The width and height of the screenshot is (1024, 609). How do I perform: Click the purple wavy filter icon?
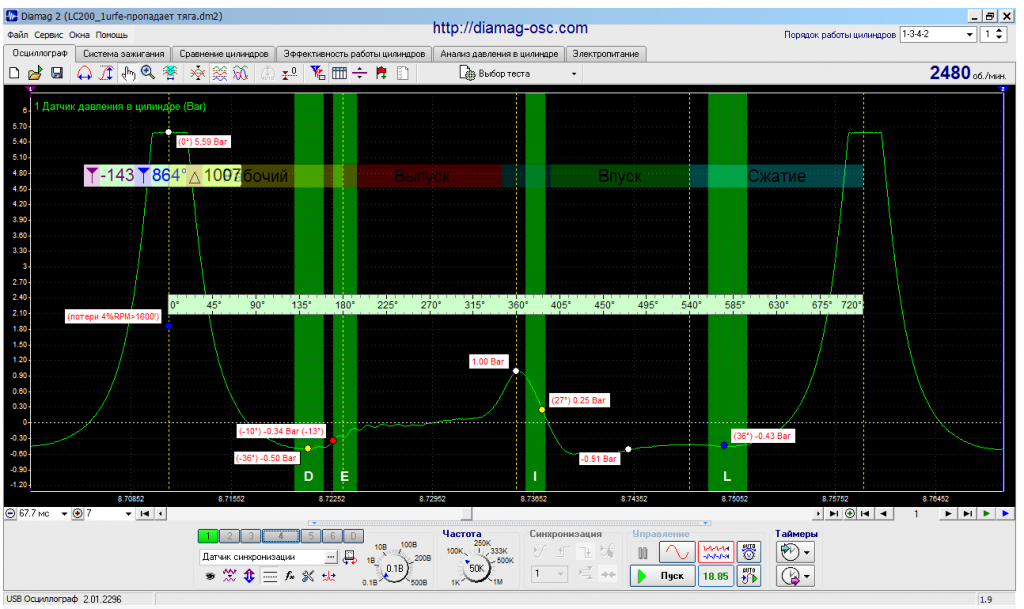click(229, 576)
